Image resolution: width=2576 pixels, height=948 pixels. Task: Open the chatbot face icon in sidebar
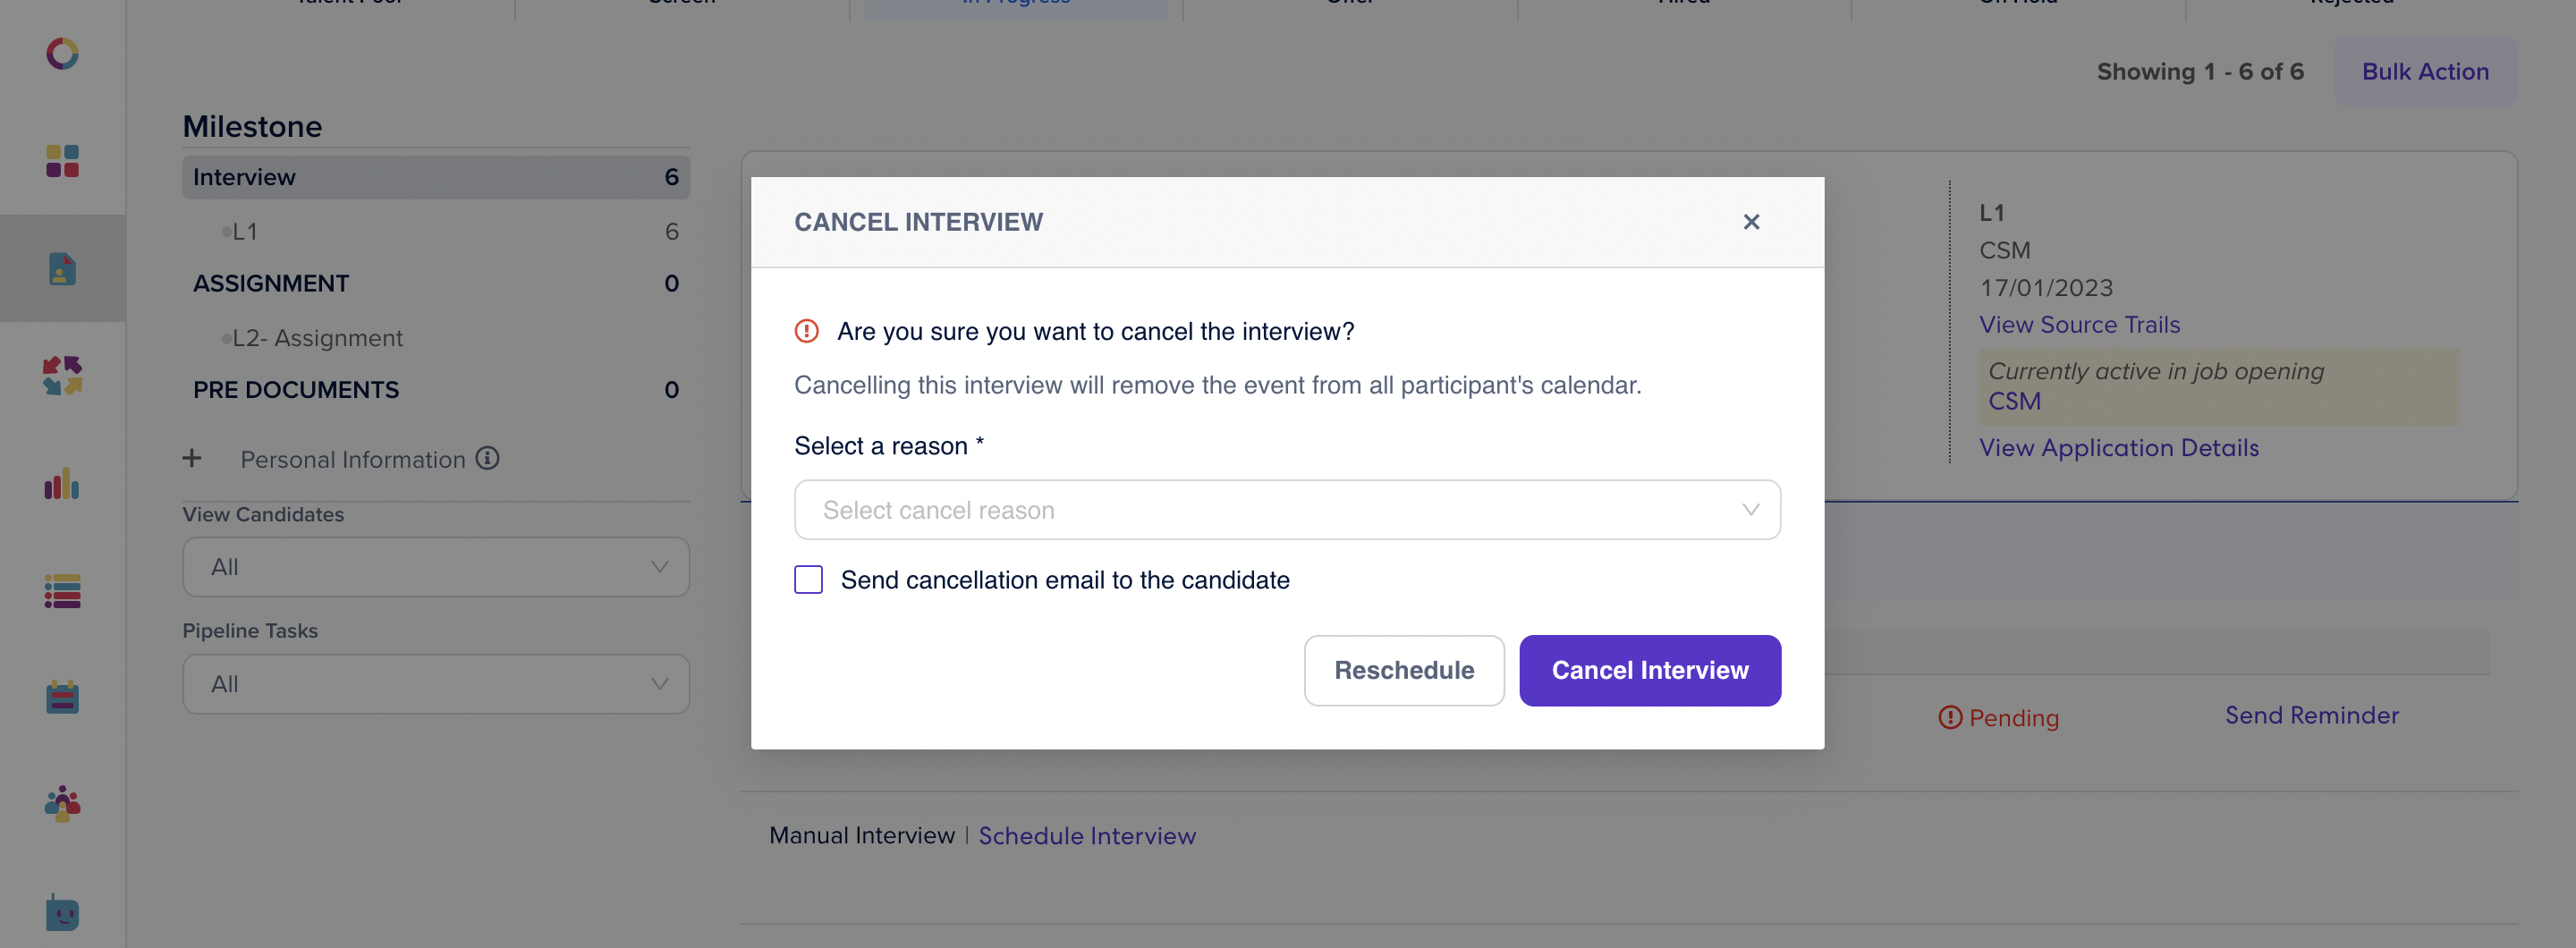[x=62, y=911]
